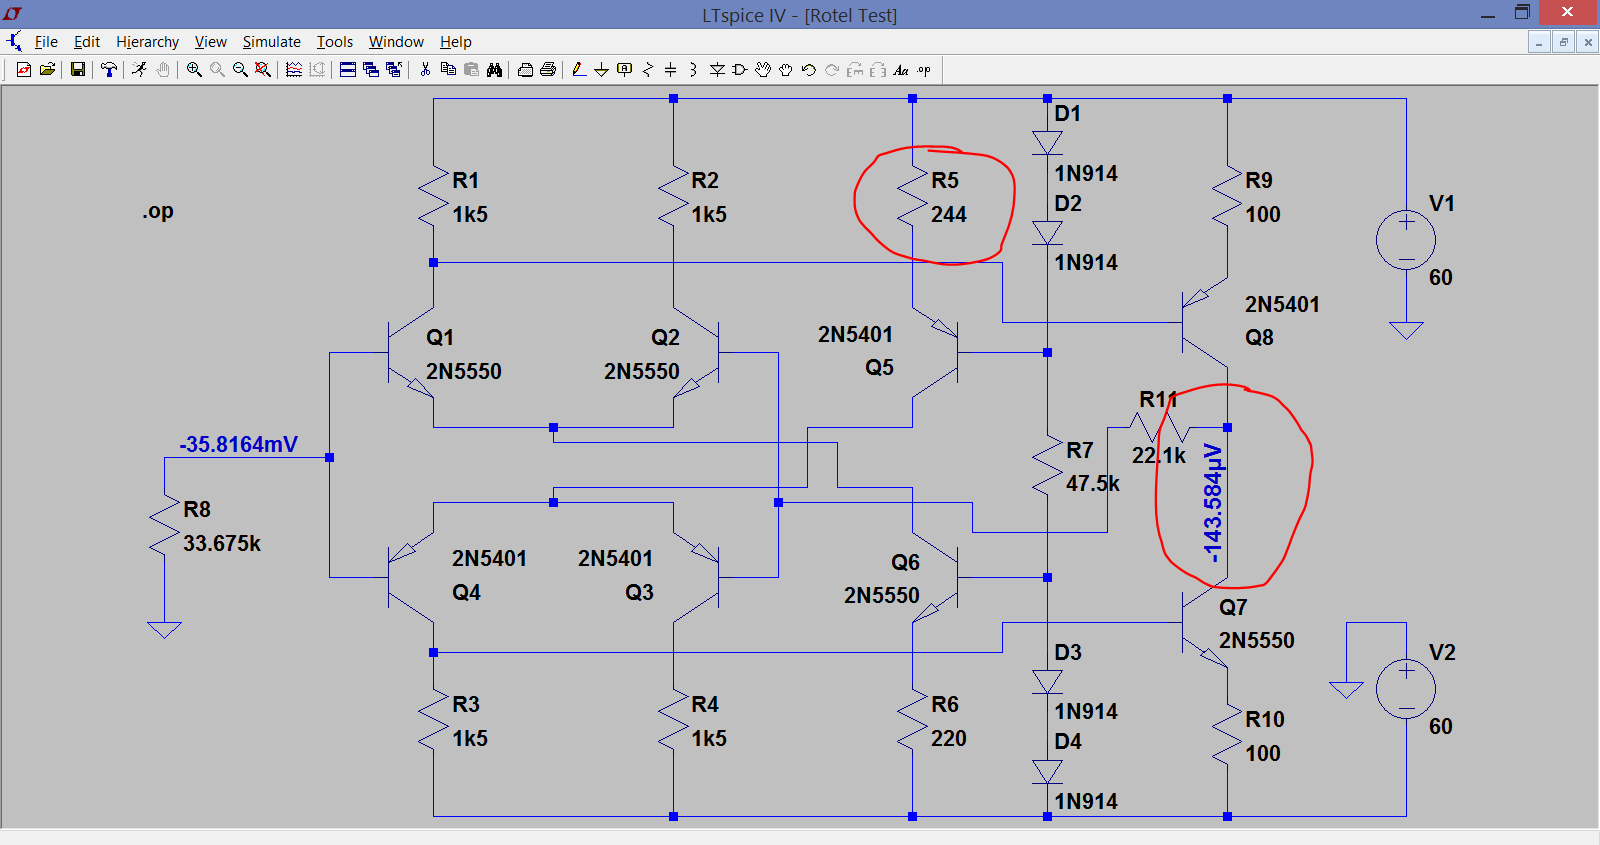Open the Window menu
Image resolution: width=1600 pixels, height=845 pixels.
(x=396, y=42)
